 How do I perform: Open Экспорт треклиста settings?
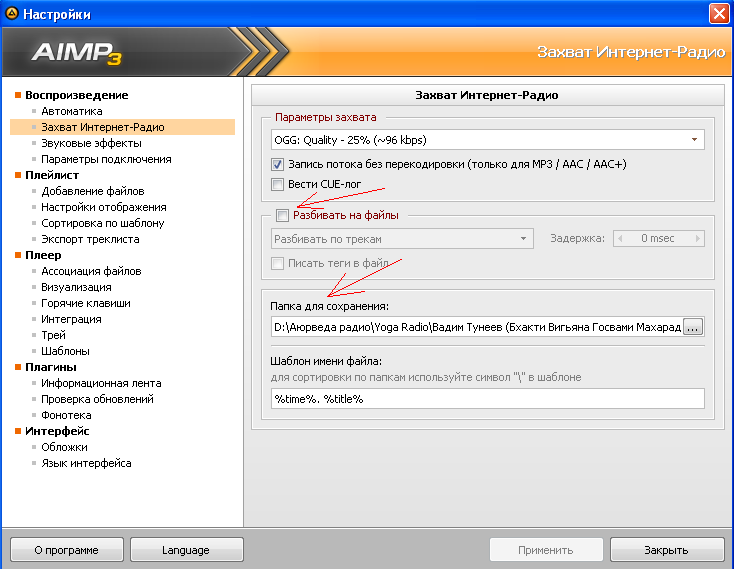coord(90,239)
